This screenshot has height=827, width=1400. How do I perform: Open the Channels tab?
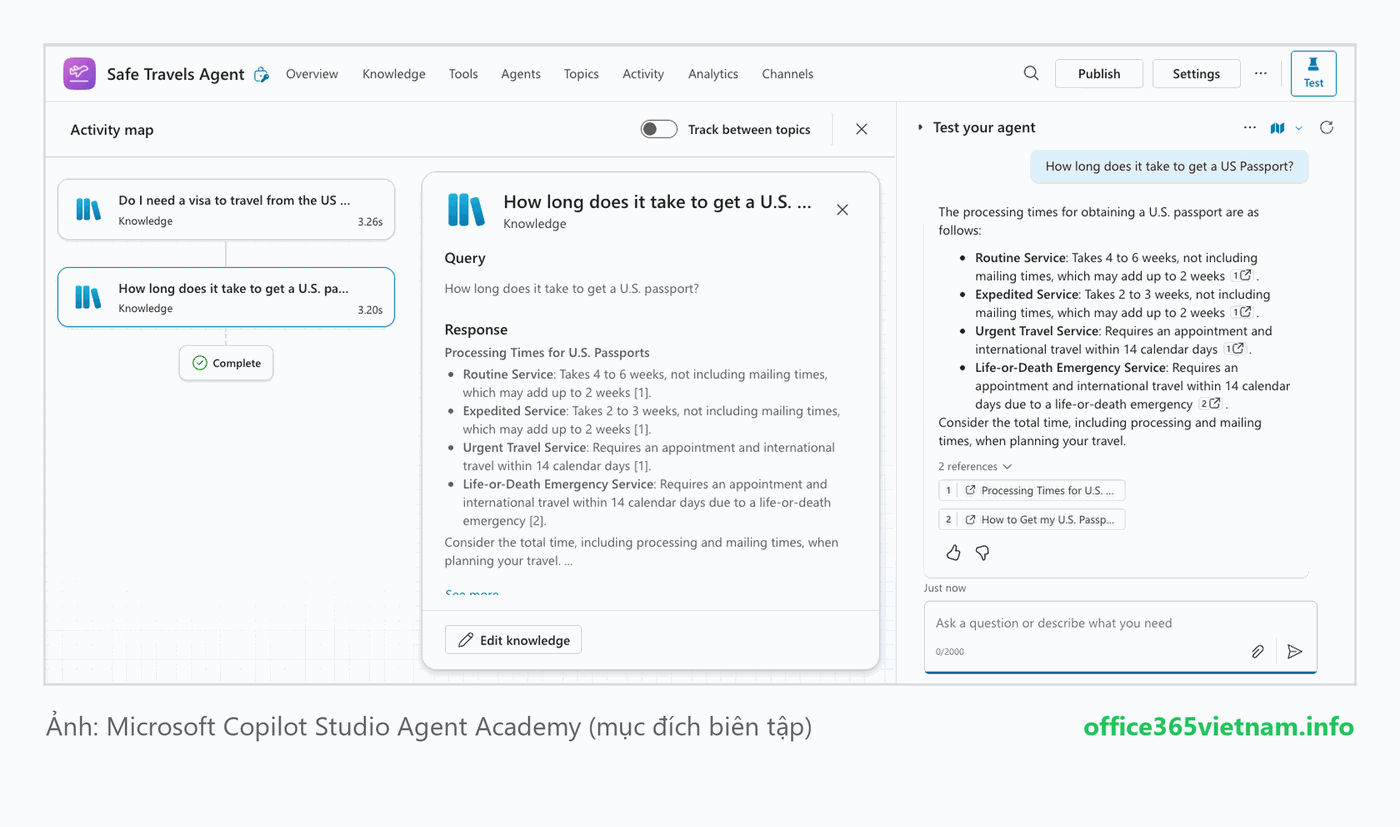click(787, 74)
